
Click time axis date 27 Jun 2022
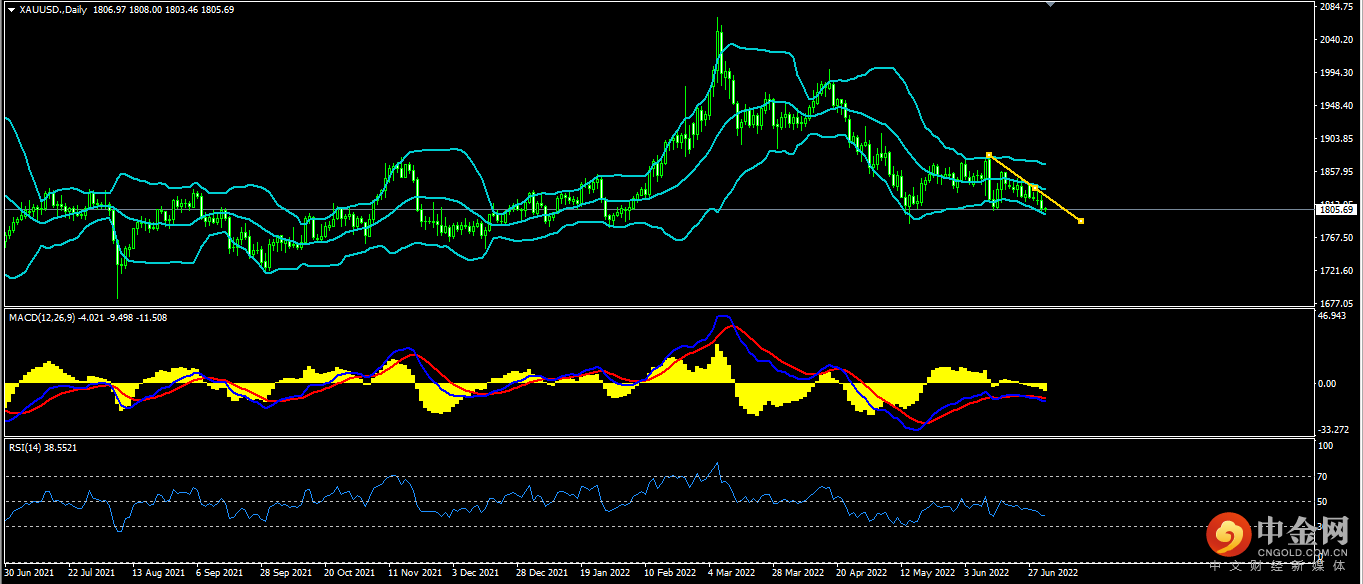point(1053,574)
